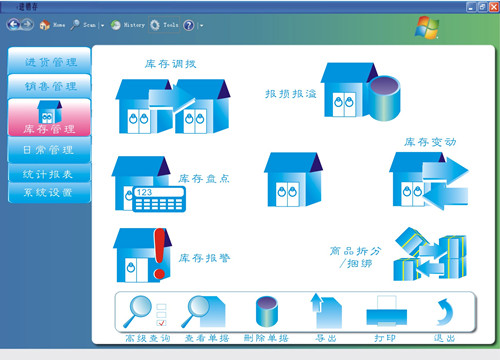
Task: Expand the dropdown arrow after the help icon
Action: [201, 25]
